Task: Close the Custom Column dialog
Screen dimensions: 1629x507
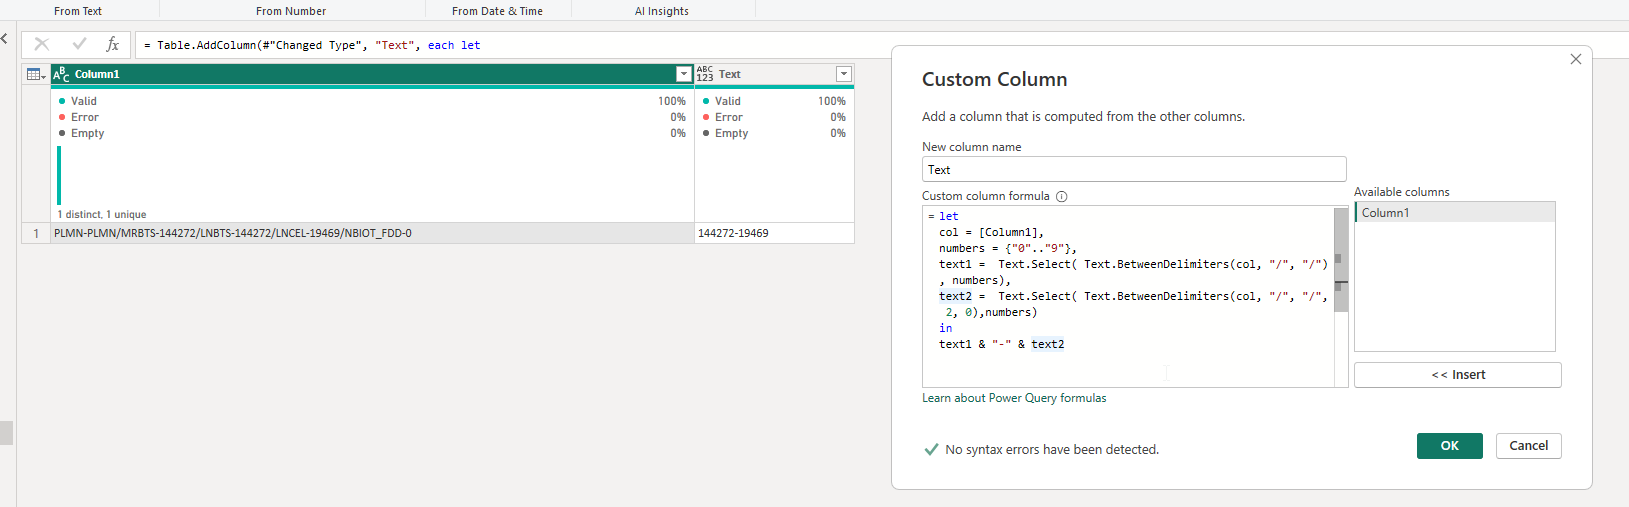Action: pos(1576,59)
